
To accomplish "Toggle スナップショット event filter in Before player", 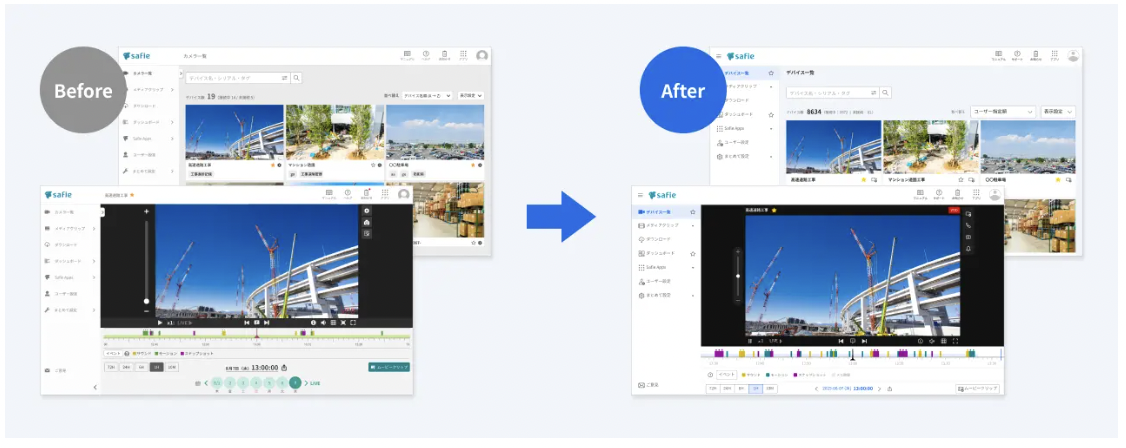I will point(197,354).
